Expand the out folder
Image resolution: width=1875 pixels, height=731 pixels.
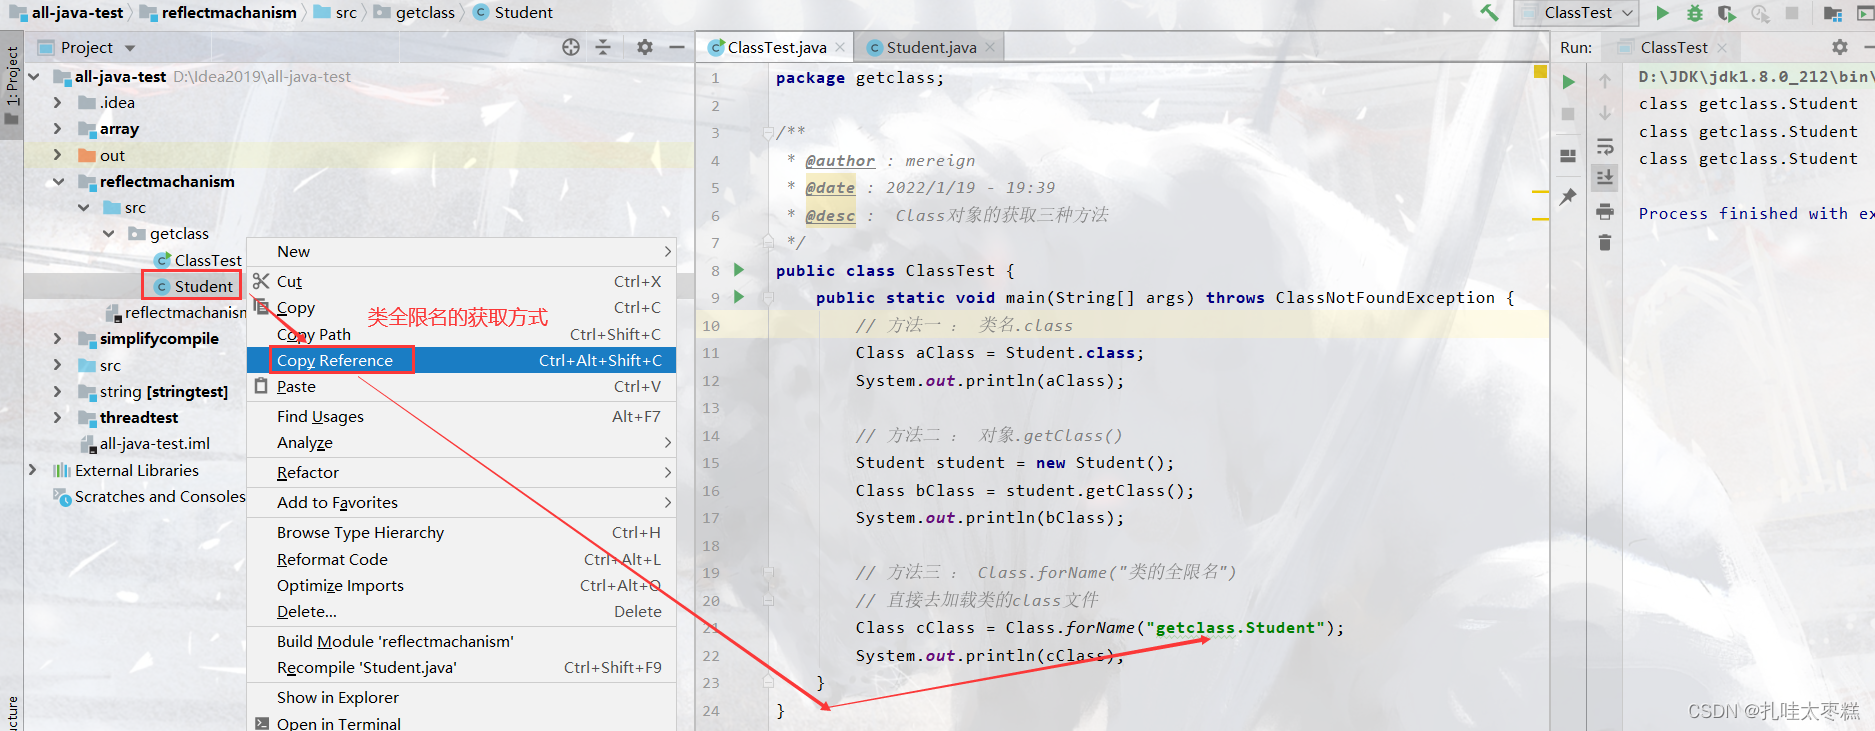click(58, 155)
